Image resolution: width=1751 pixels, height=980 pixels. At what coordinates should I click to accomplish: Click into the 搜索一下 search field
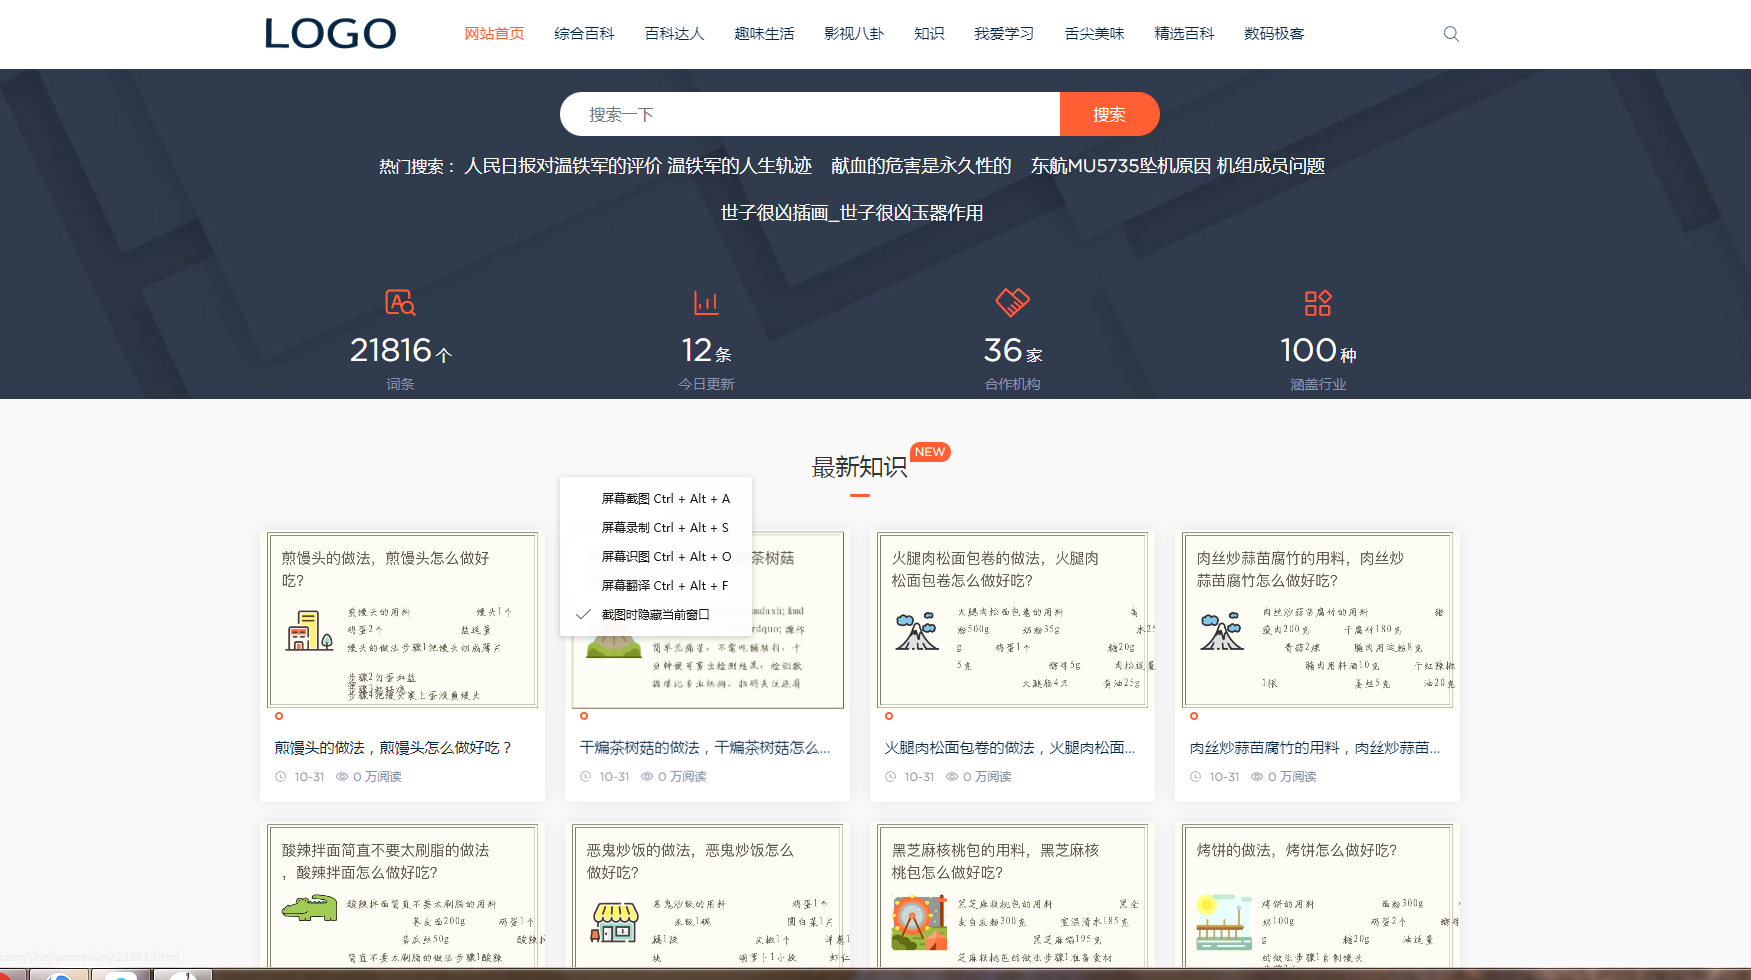click(810, 114)
